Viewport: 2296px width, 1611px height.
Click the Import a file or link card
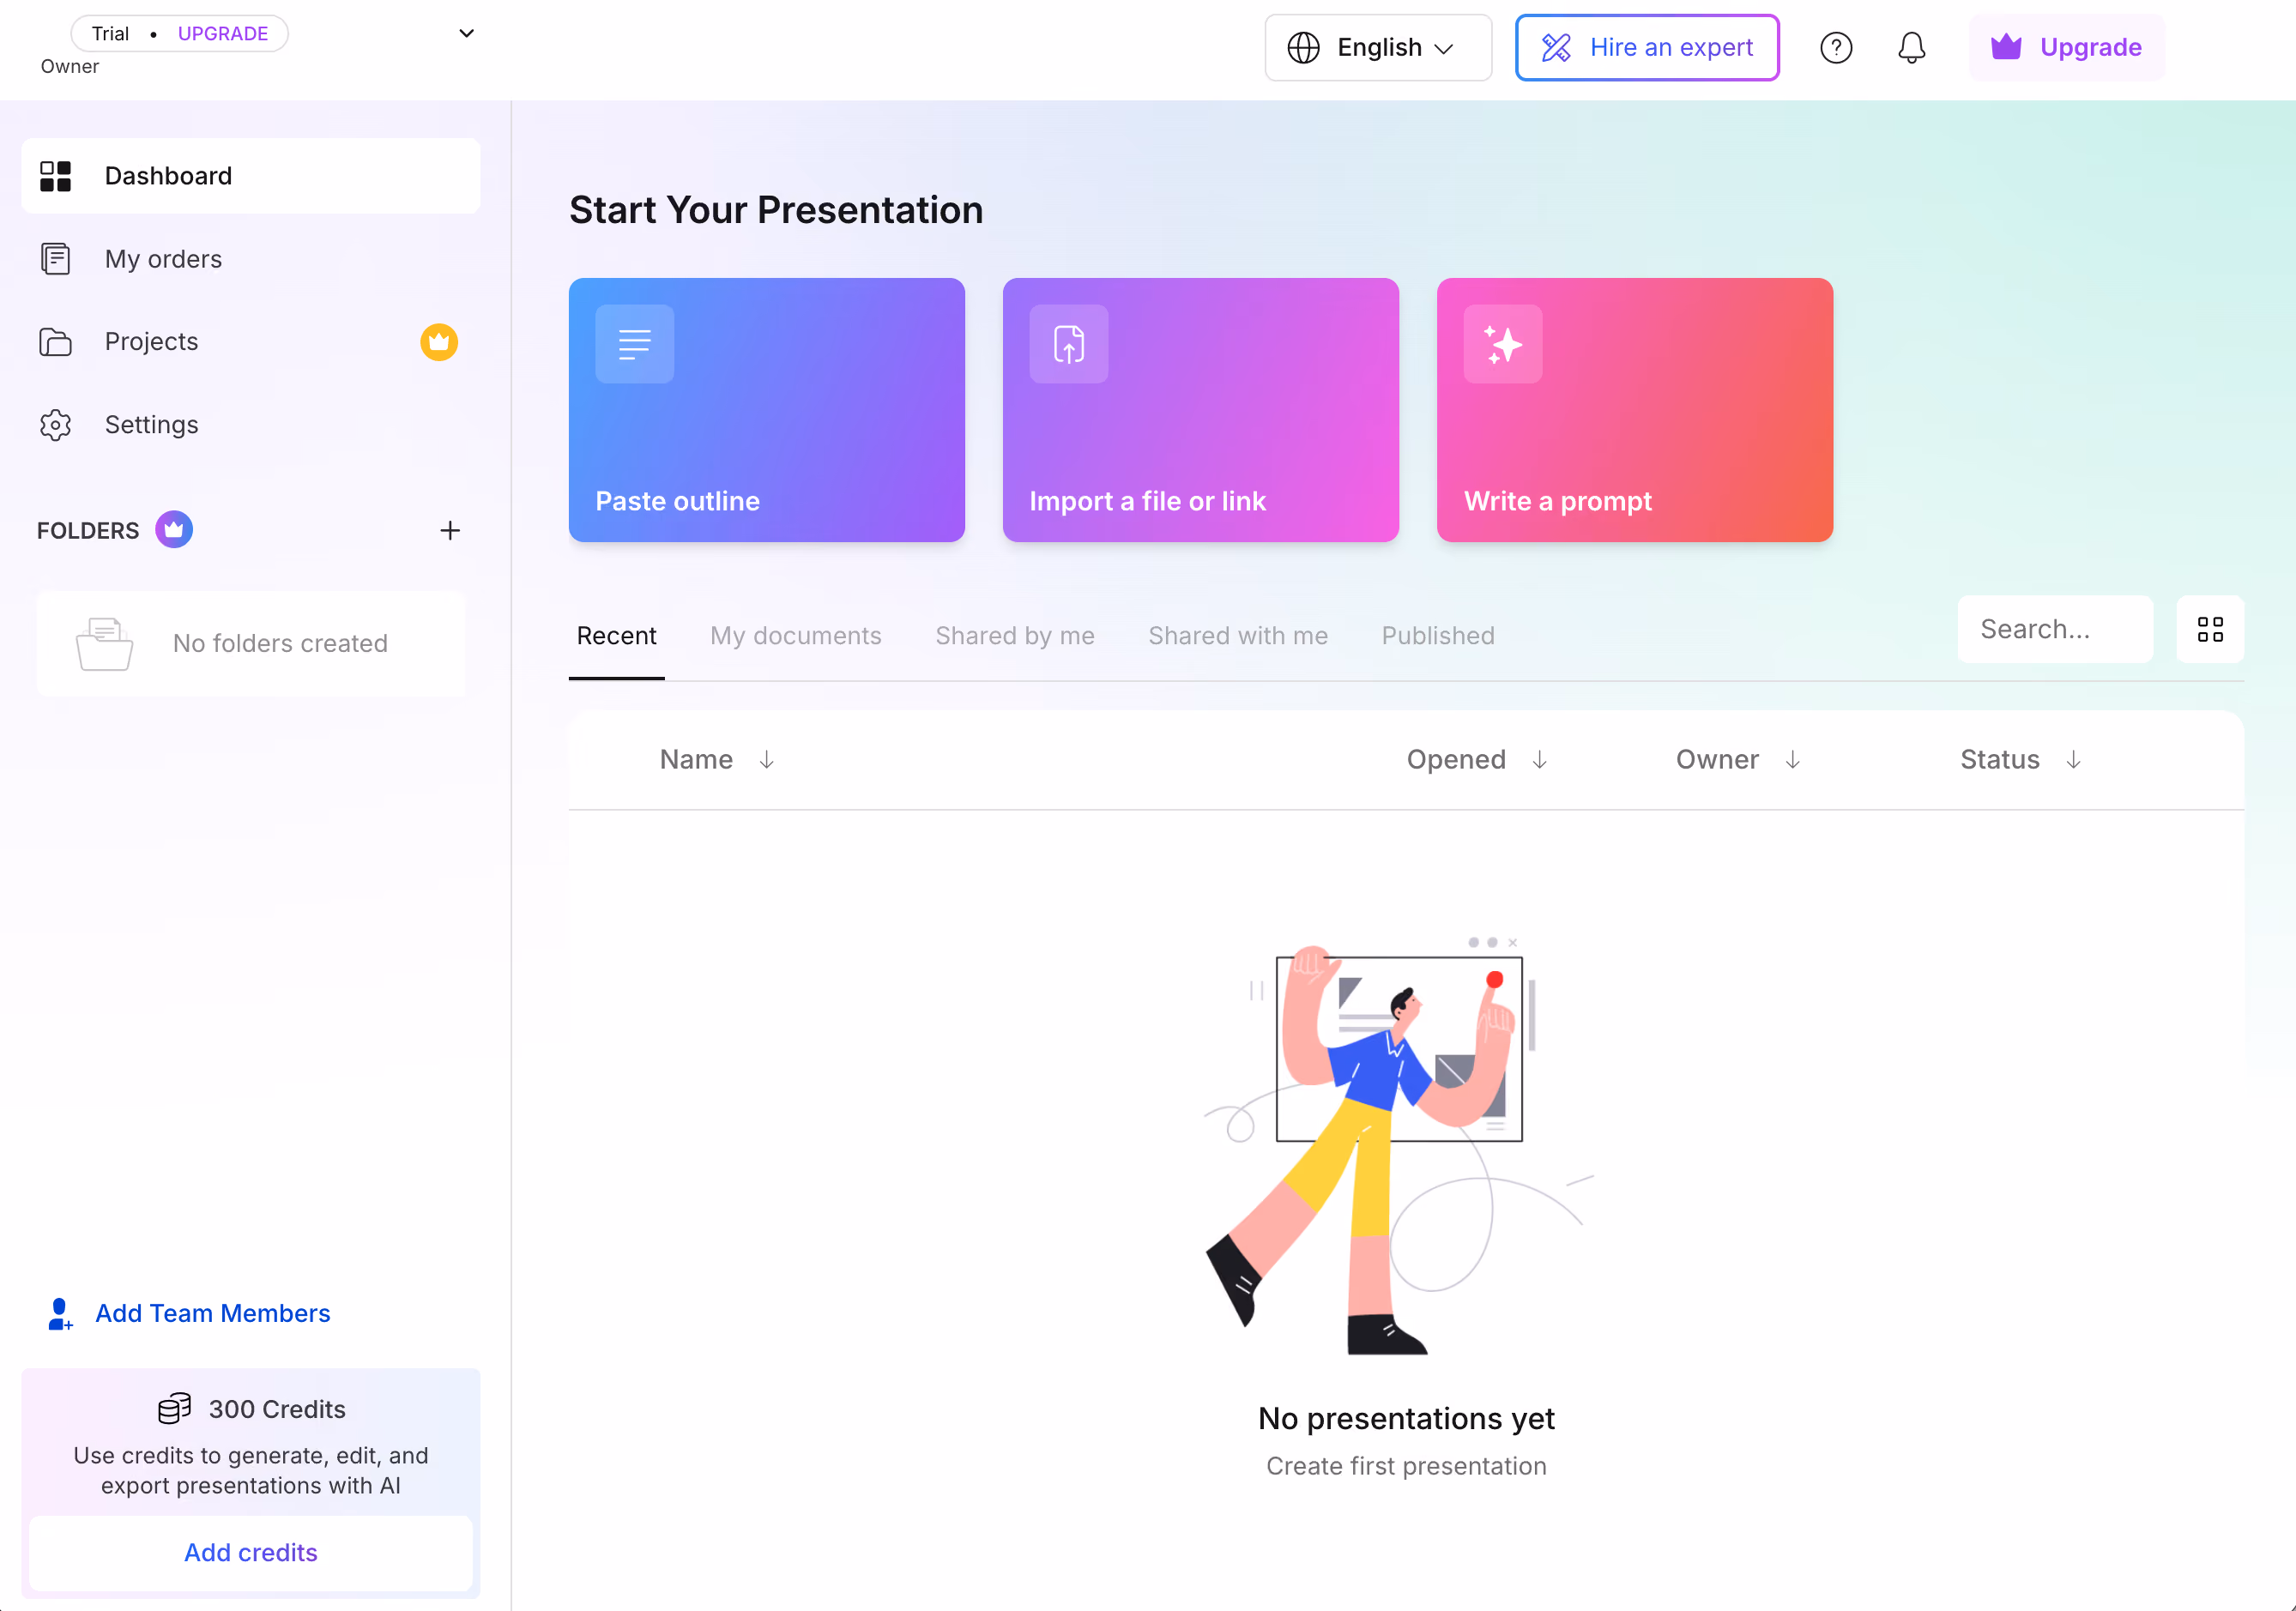pos(1201,410)
